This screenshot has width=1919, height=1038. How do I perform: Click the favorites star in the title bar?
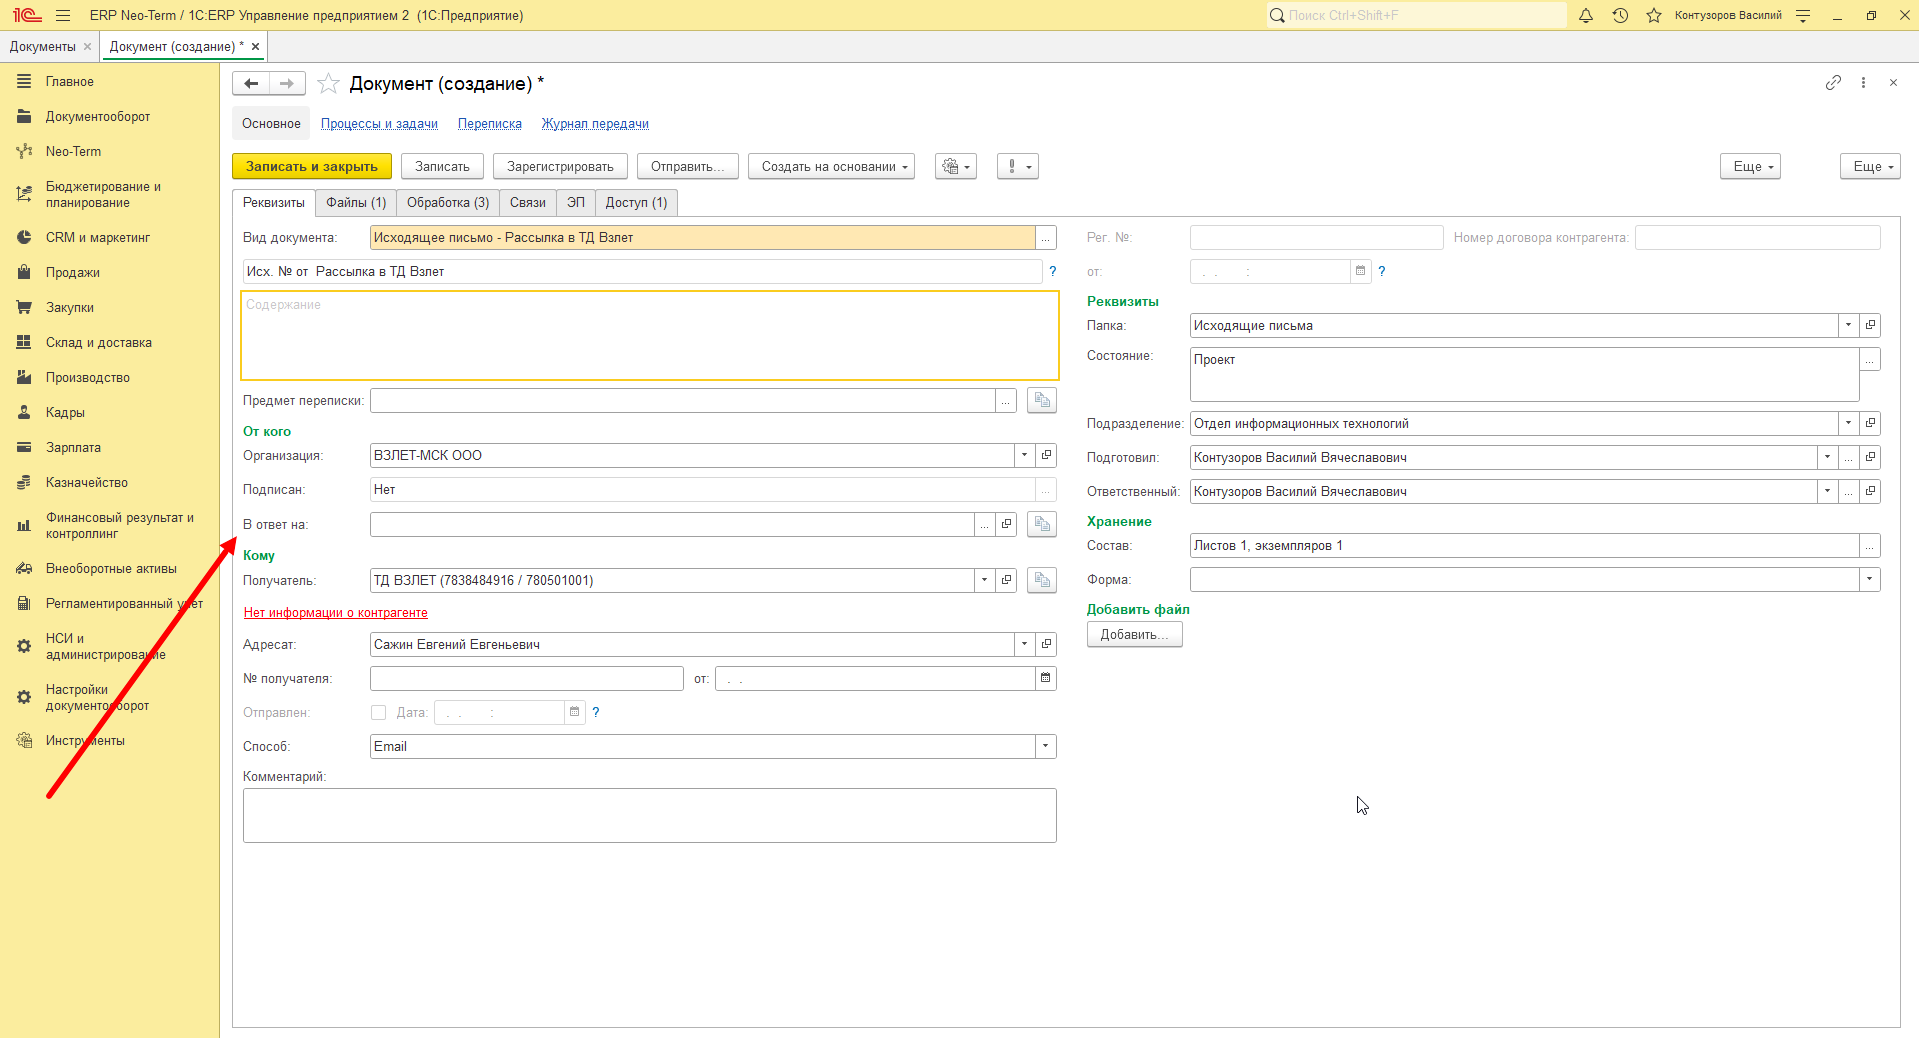click(1654, 15)
